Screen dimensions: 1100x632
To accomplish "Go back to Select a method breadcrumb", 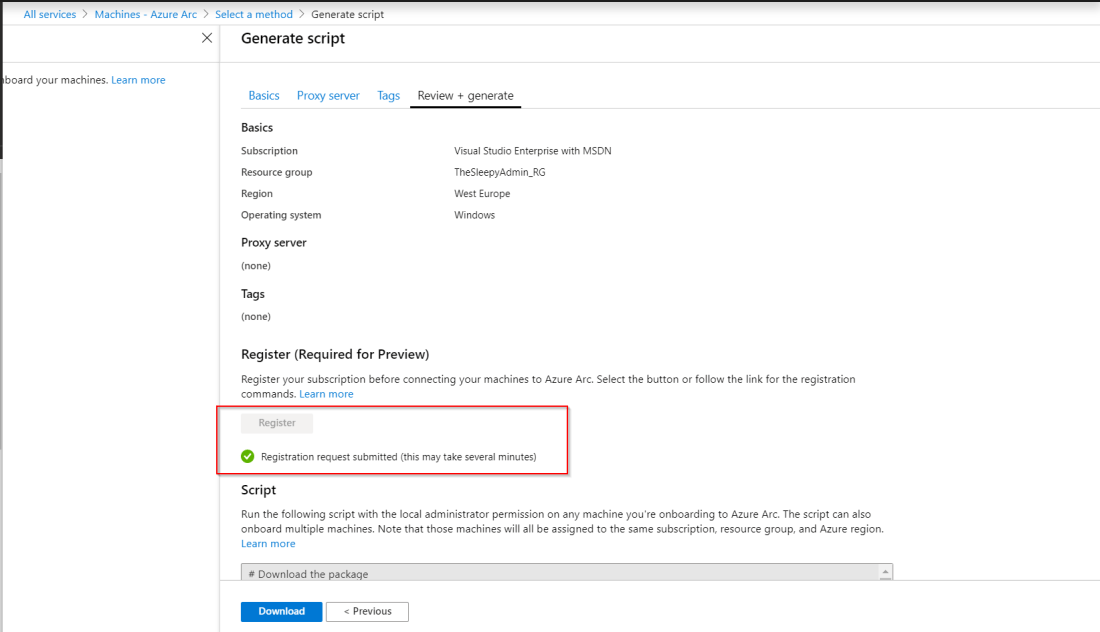I will [x=254, y=15].
